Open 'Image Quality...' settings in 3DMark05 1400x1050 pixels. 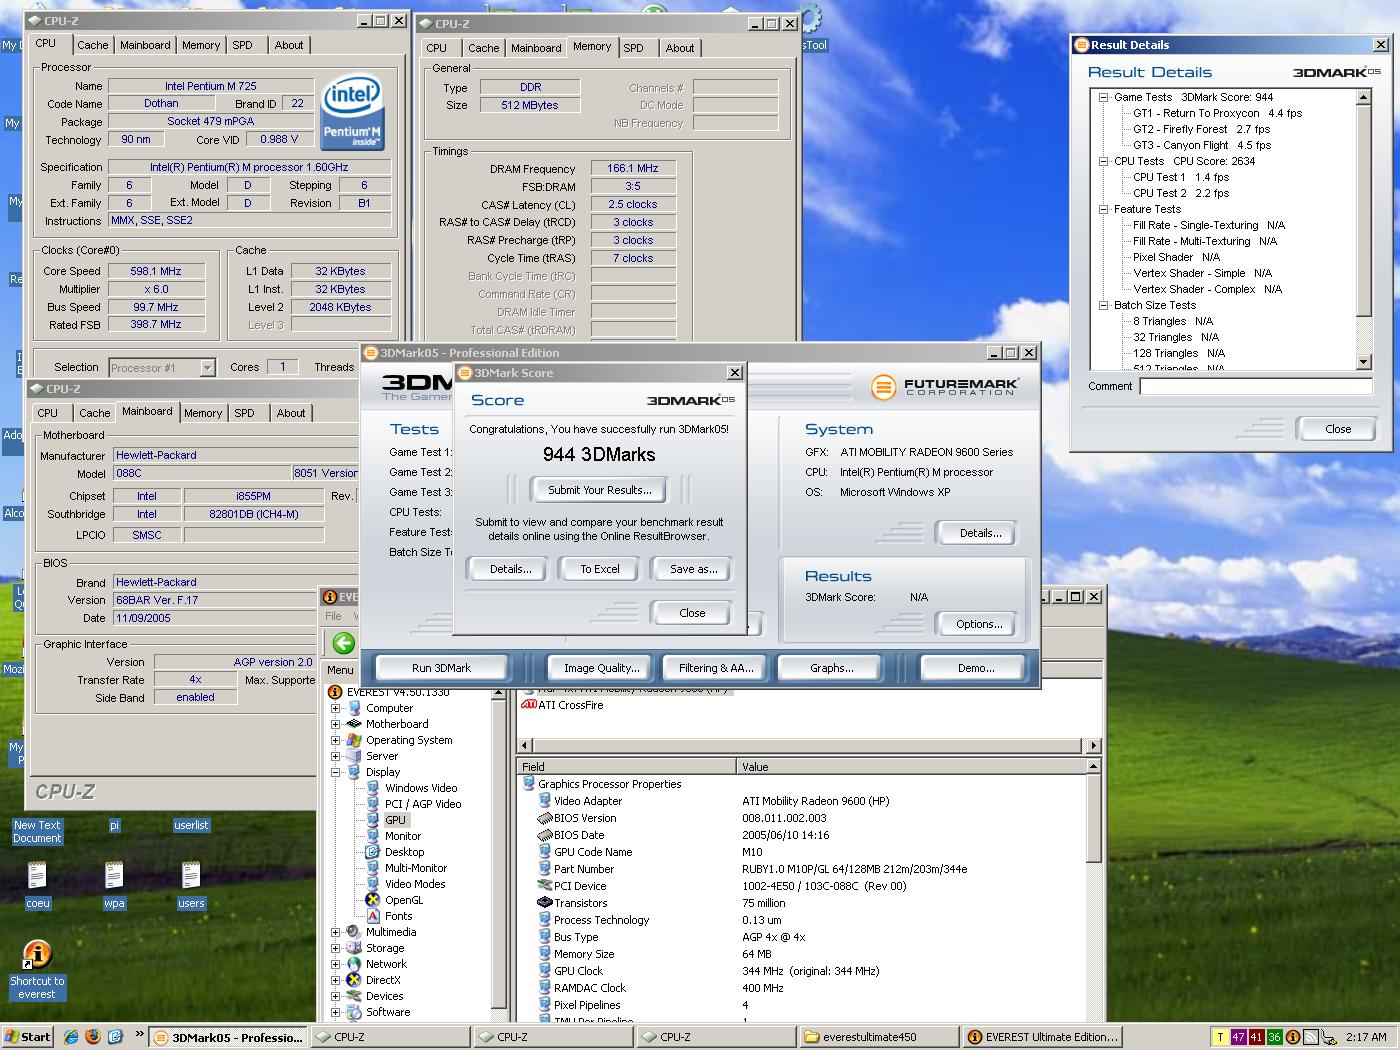[x=601, y=668]
